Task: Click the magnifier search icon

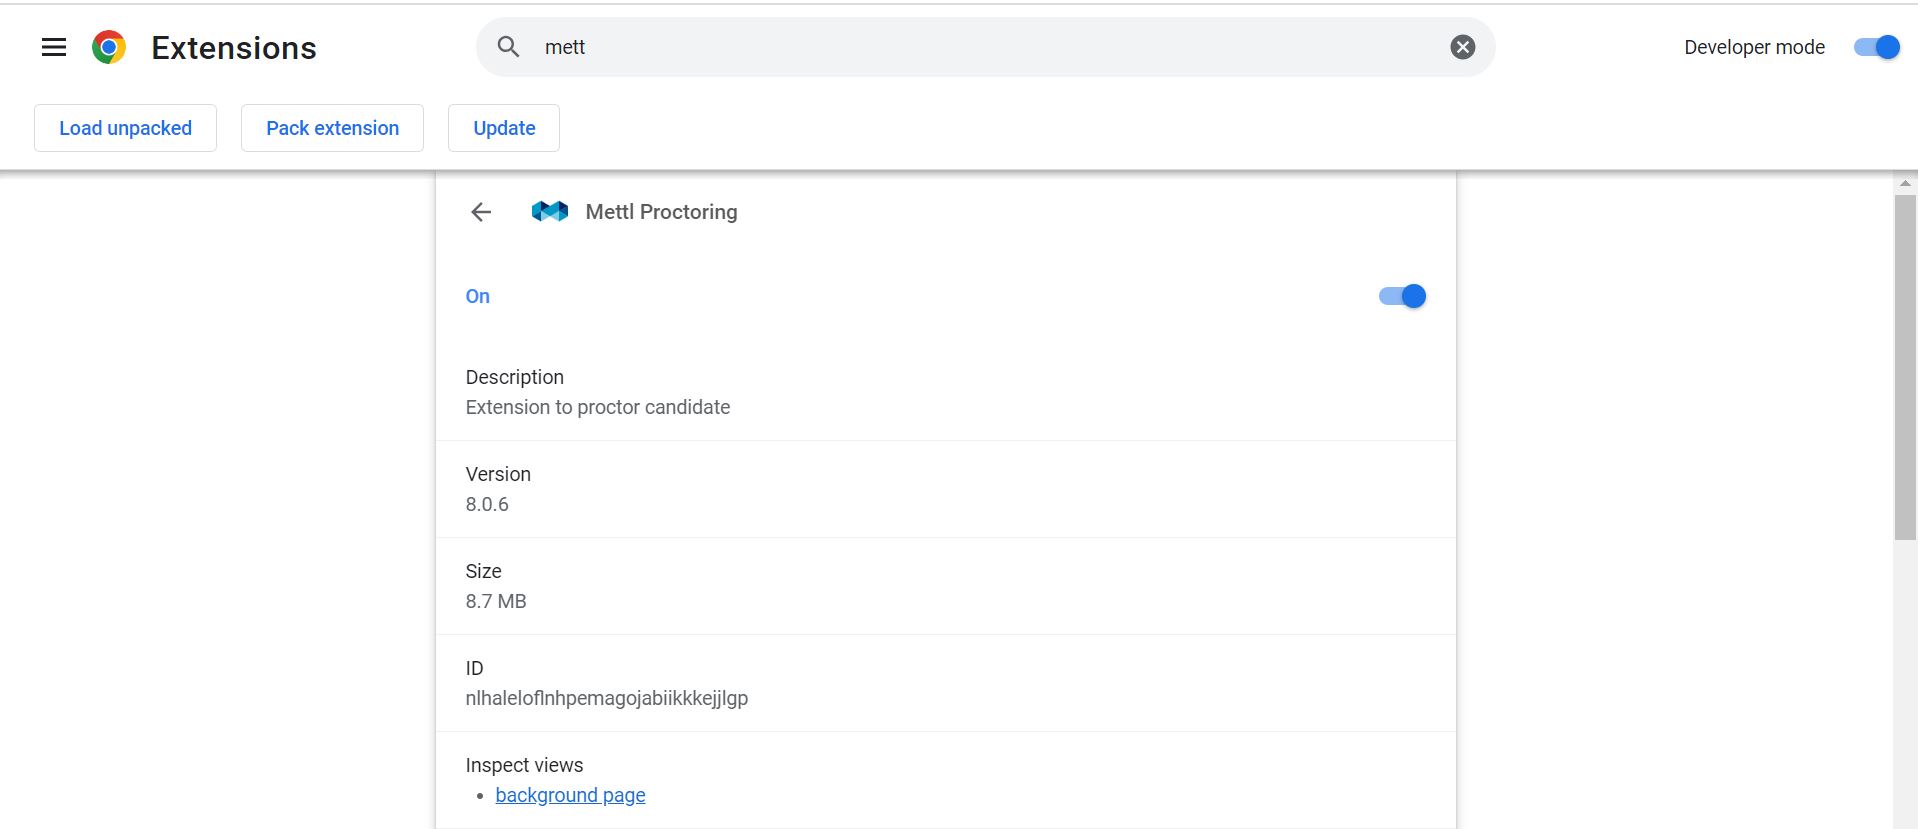Action: coord(508,47)
